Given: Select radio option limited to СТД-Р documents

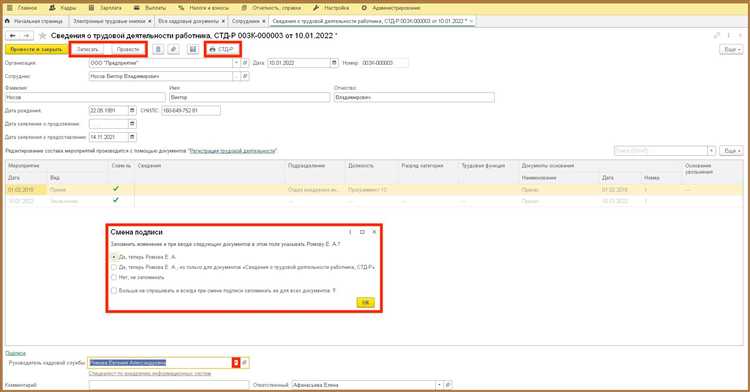Looking at the screenshot, I should 114,267.
